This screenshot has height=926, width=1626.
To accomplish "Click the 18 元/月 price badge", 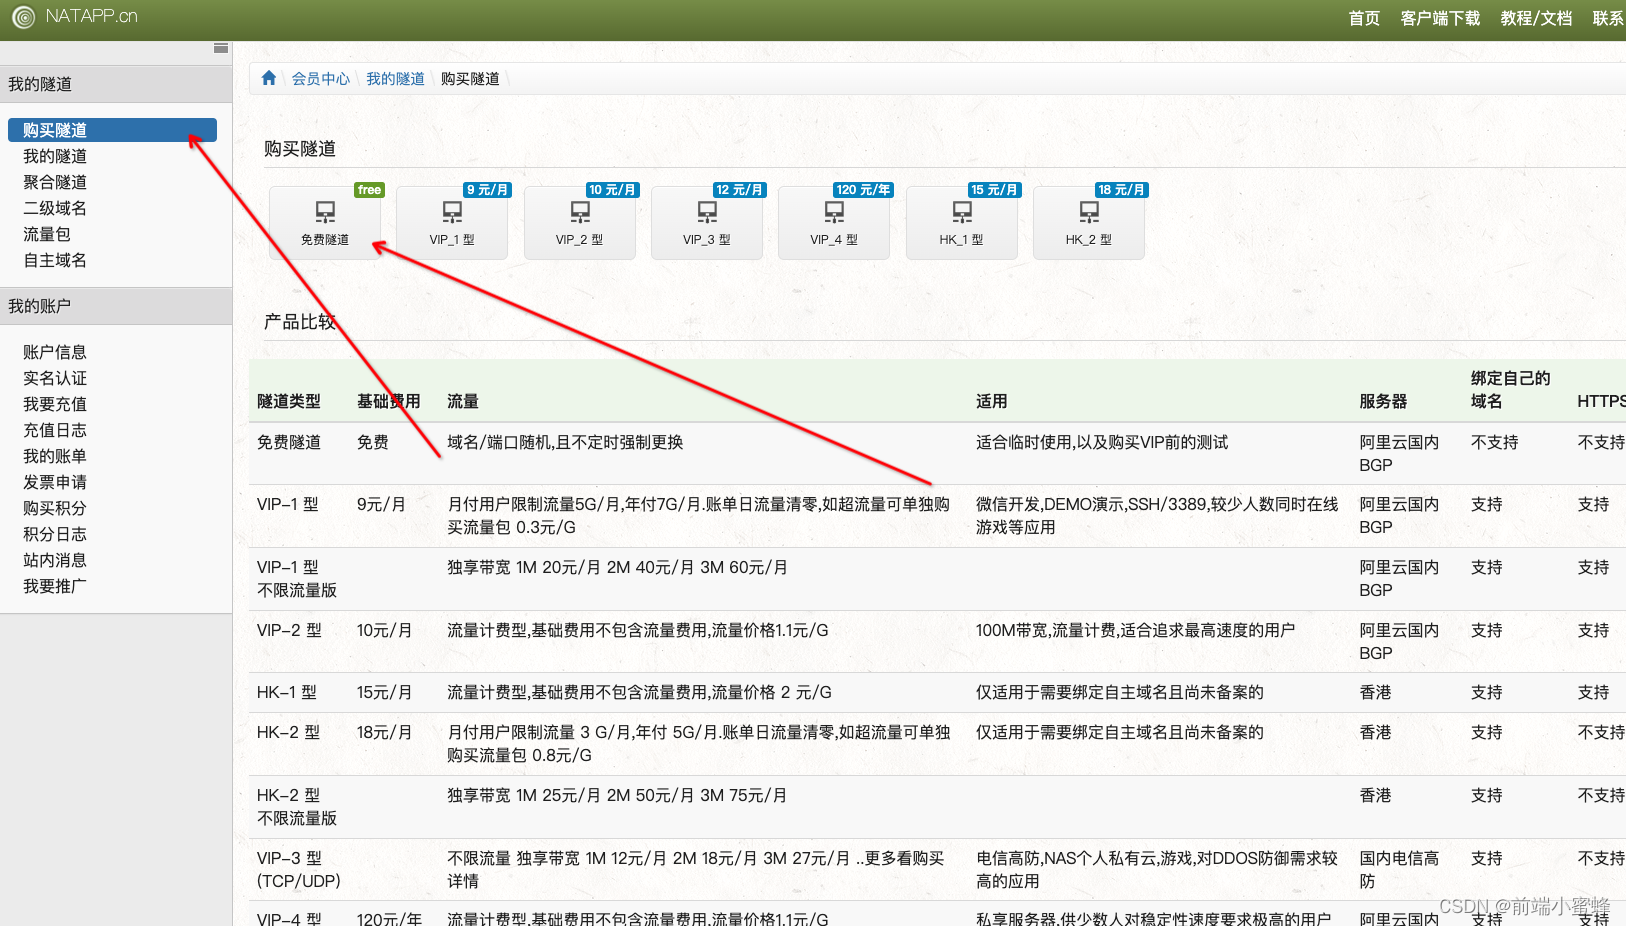I will 1121,190.
